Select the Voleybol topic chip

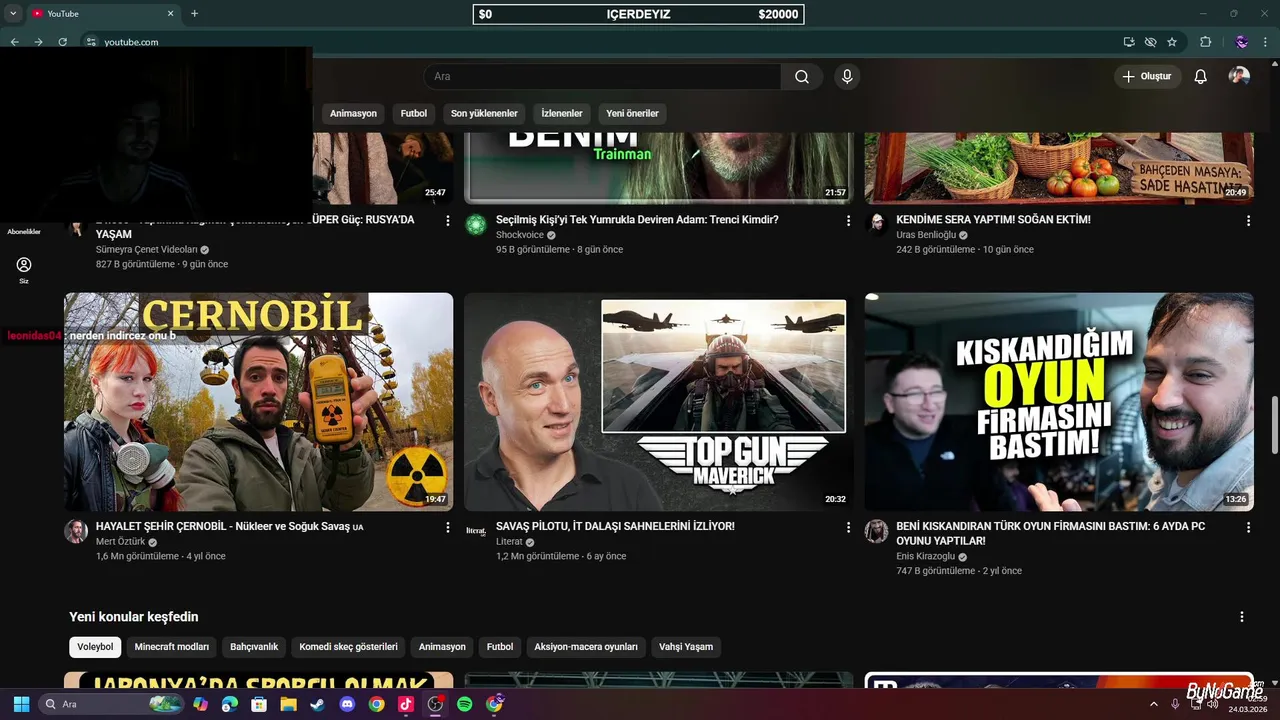[95, 647]
